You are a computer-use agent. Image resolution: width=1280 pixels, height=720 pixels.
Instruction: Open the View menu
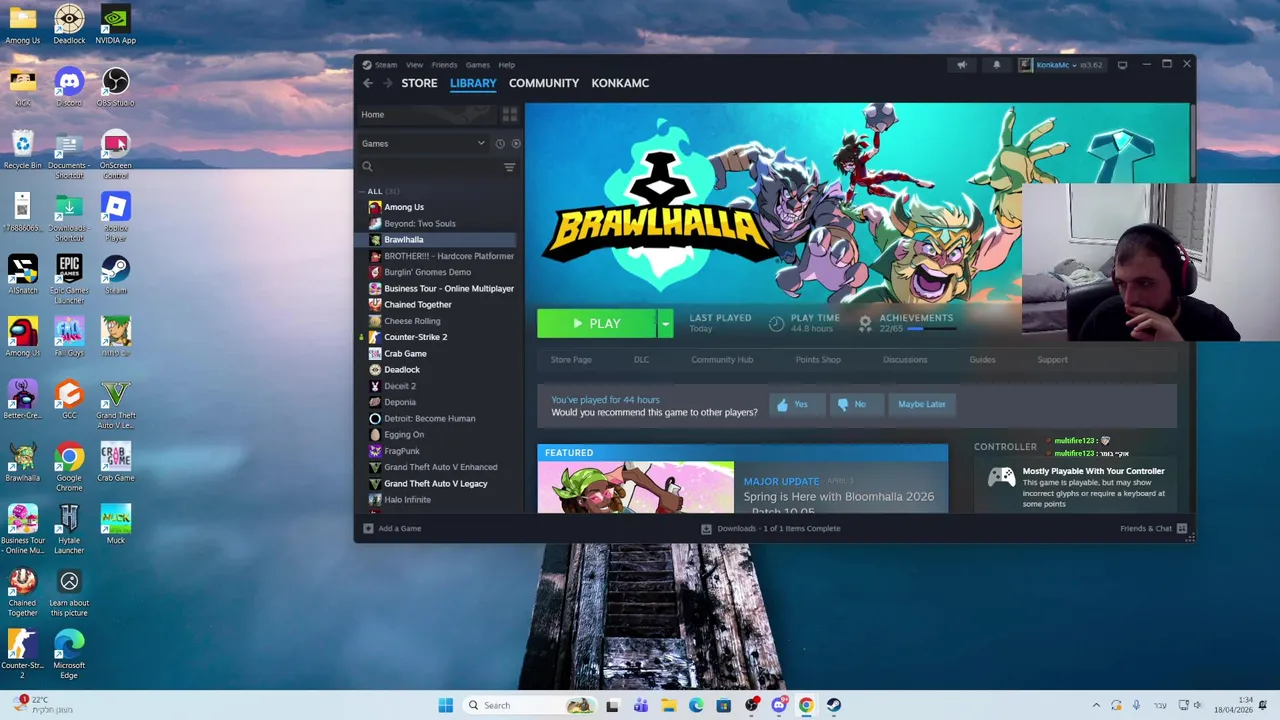click(x=414, y=65)
